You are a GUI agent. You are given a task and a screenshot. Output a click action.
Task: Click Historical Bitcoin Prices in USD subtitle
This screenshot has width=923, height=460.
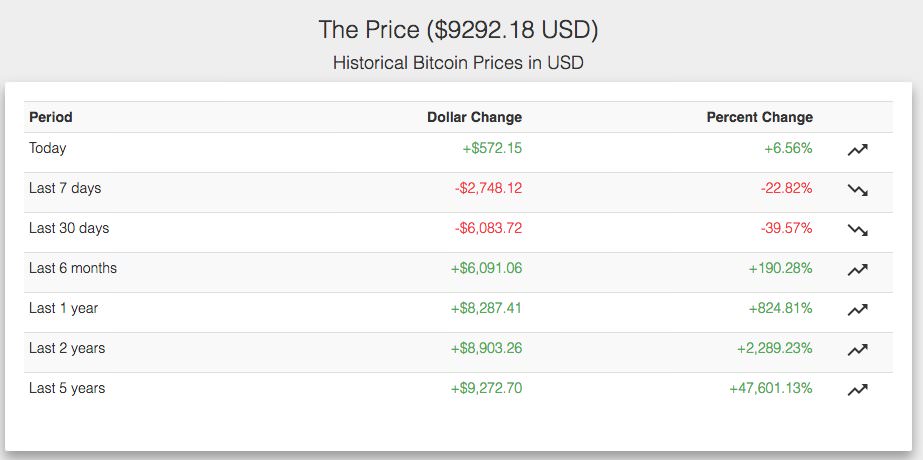point(458,62)
